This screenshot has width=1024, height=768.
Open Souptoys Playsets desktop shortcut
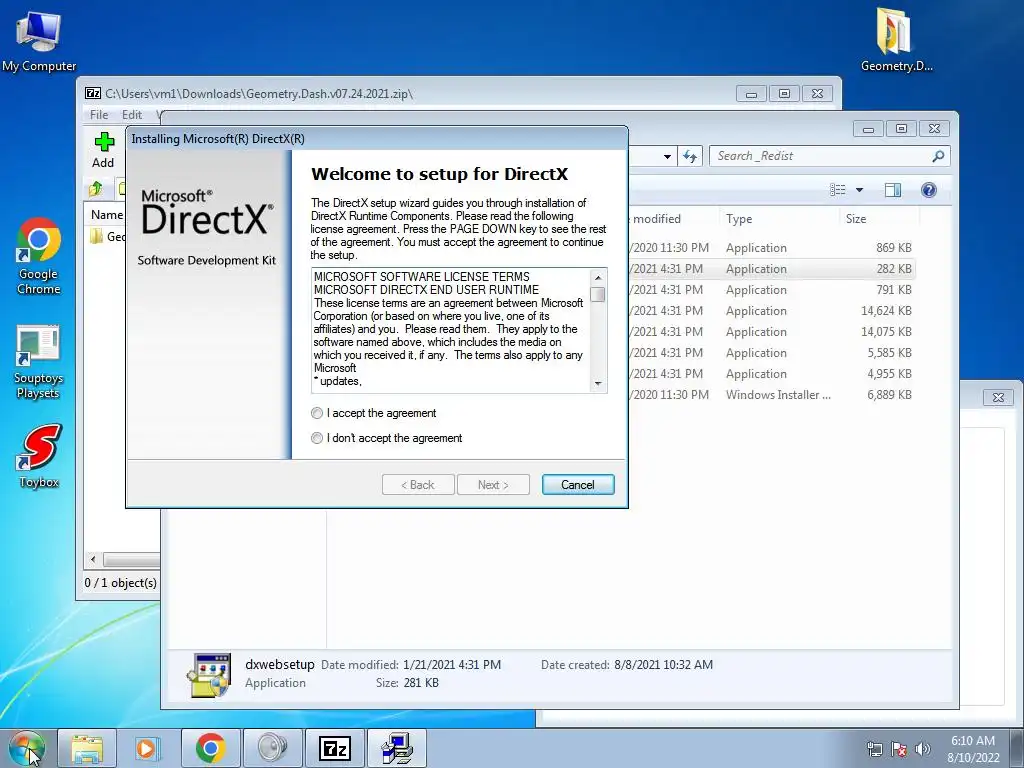pyautogui.click(x=38, y=362)
